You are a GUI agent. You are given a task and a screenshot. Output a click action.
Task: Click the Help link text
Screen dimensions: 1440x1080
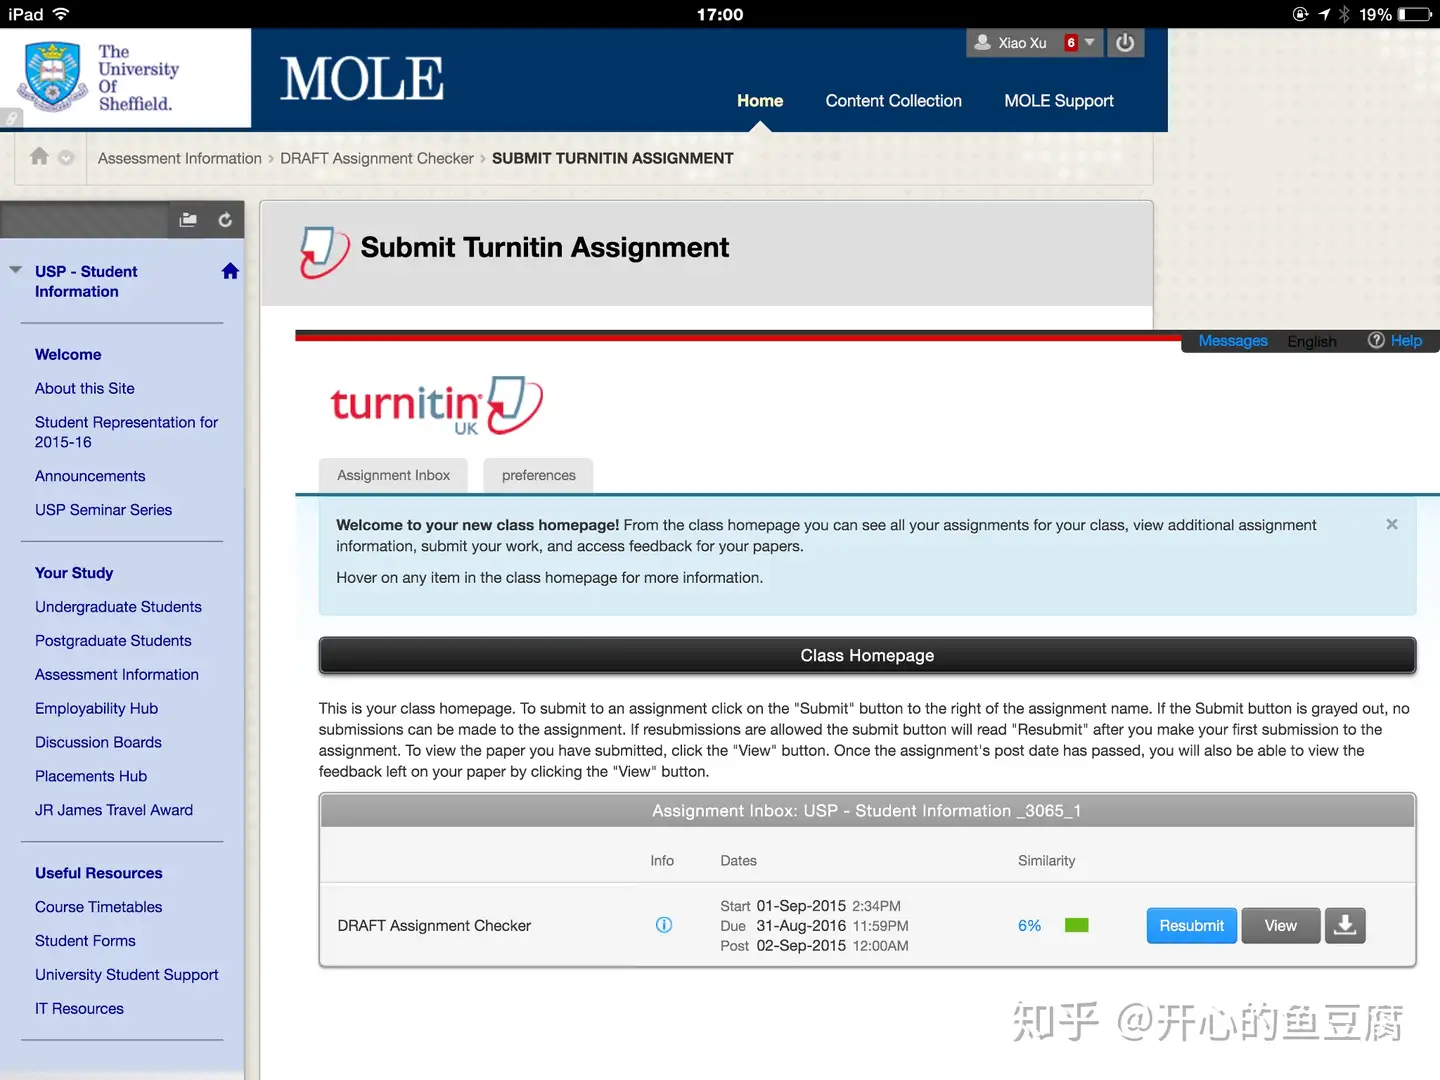(x=1406, y=341)
